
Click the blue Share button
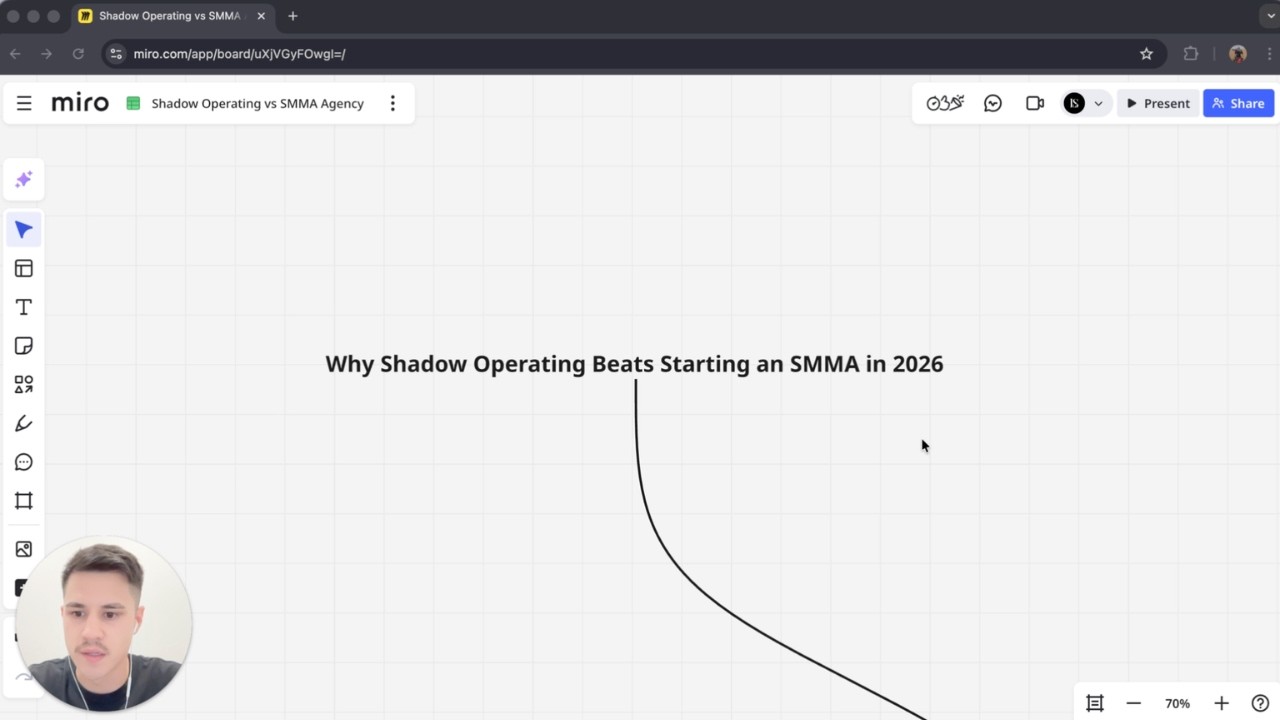point(1238,103)
